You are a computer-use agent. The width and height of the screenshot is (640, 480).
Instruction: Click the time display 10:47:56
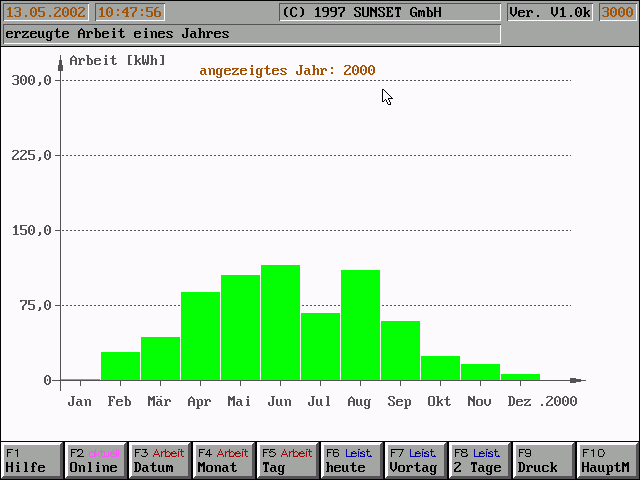pos(129,12)
